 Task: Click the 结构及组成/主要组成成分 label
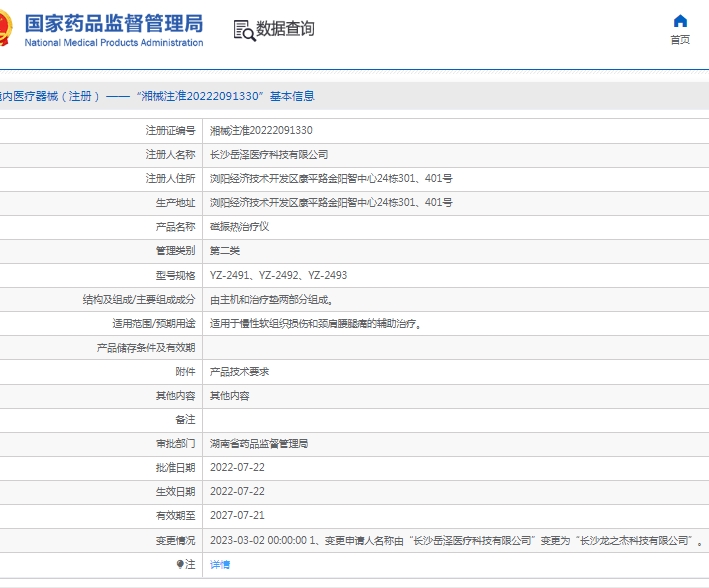139,299
